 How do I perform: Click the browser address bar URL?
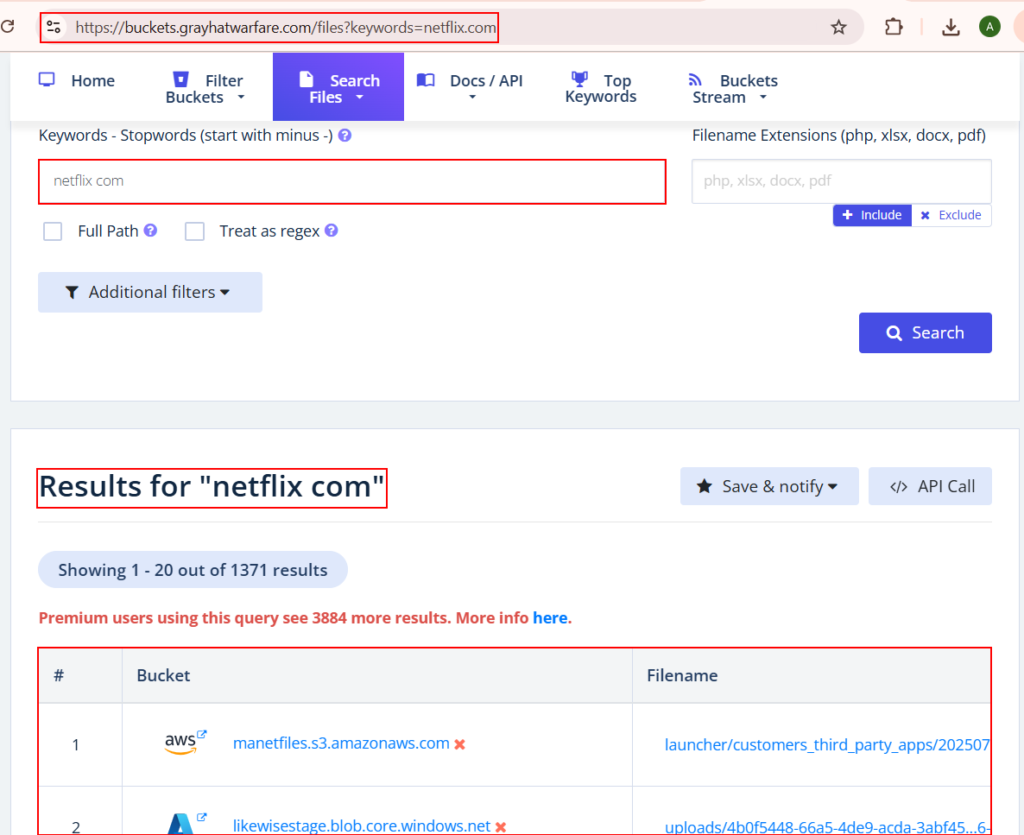click(285, 27)
